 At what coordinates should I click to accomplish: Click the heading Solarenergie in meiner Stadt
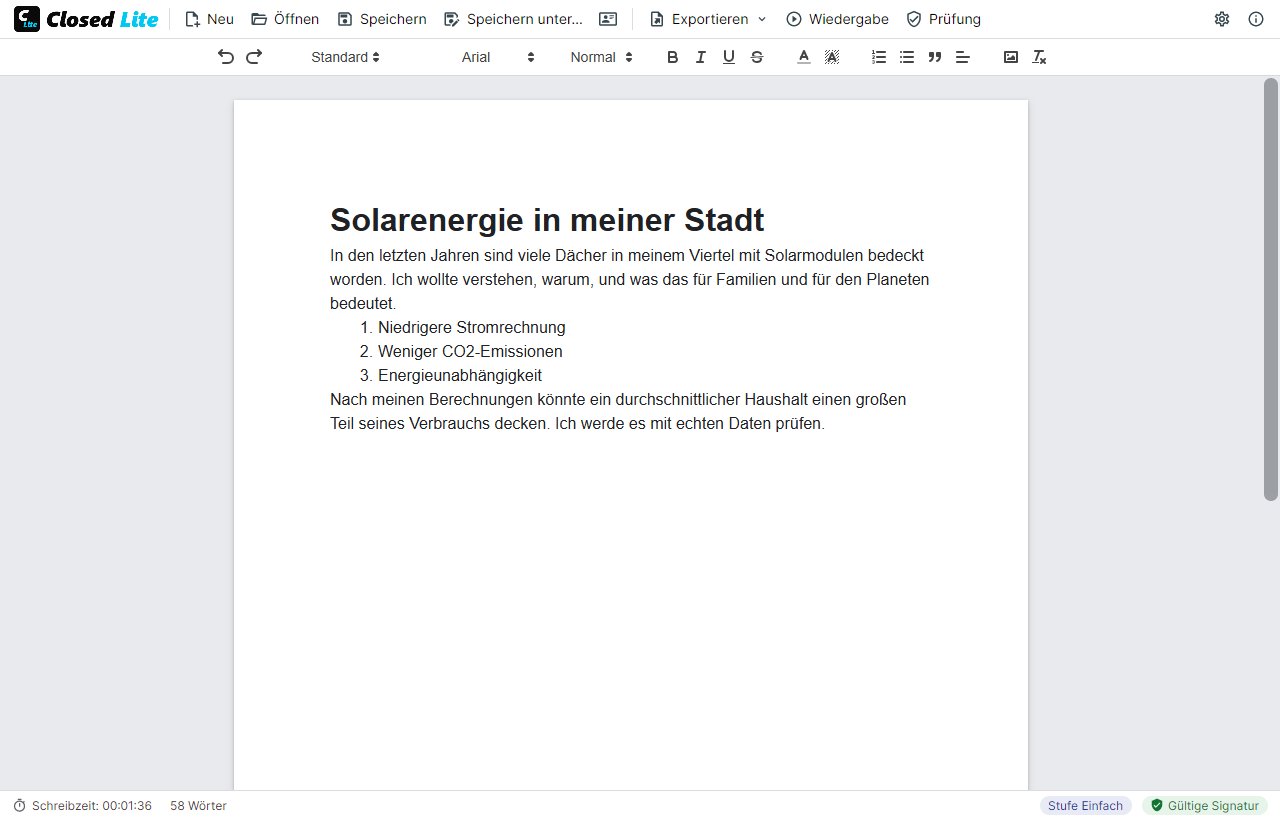pyautogui.click(x=547, y=219)
